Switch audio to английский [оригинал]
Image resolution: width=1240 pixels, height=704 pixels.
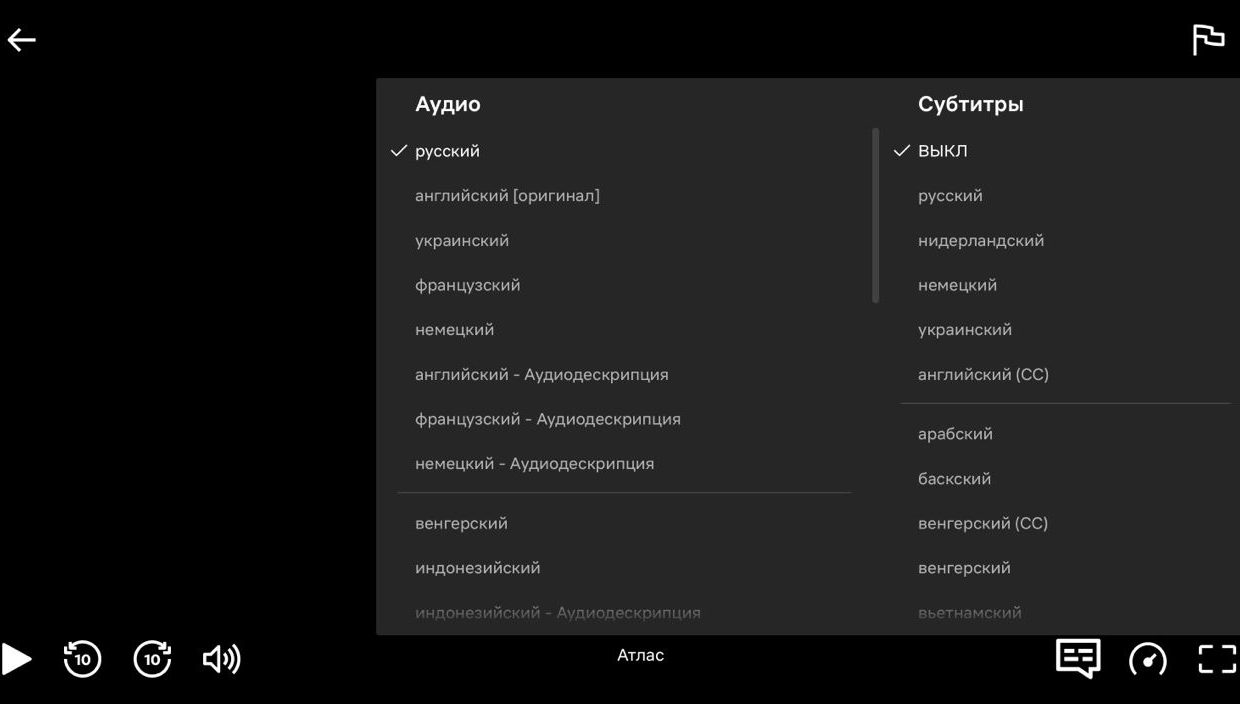tap(507, 196)
